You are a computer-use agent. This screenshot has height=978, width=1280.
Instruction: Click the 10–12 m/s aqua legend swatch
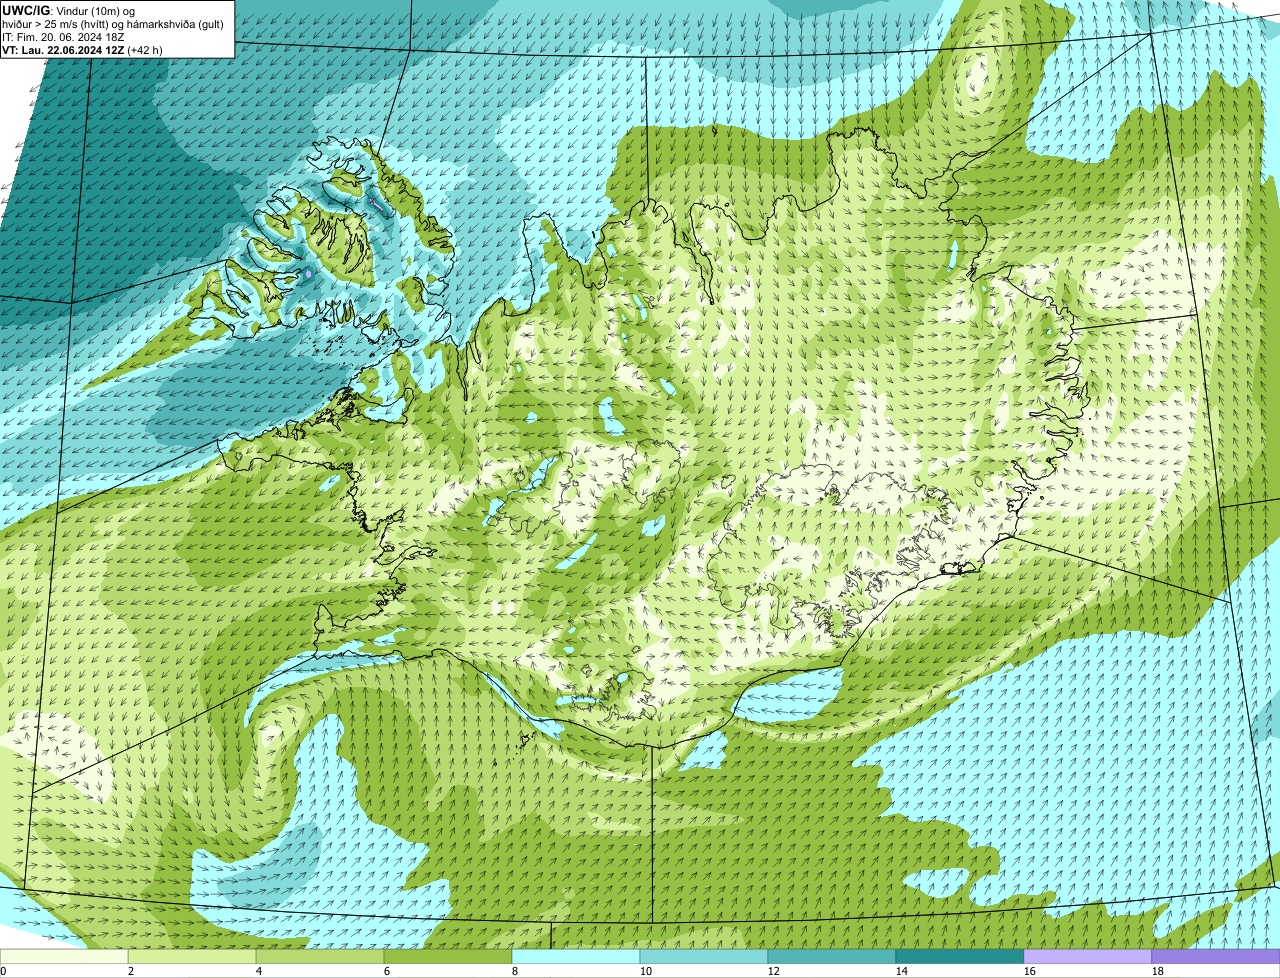pyautogui.click(x=704, y=957)
